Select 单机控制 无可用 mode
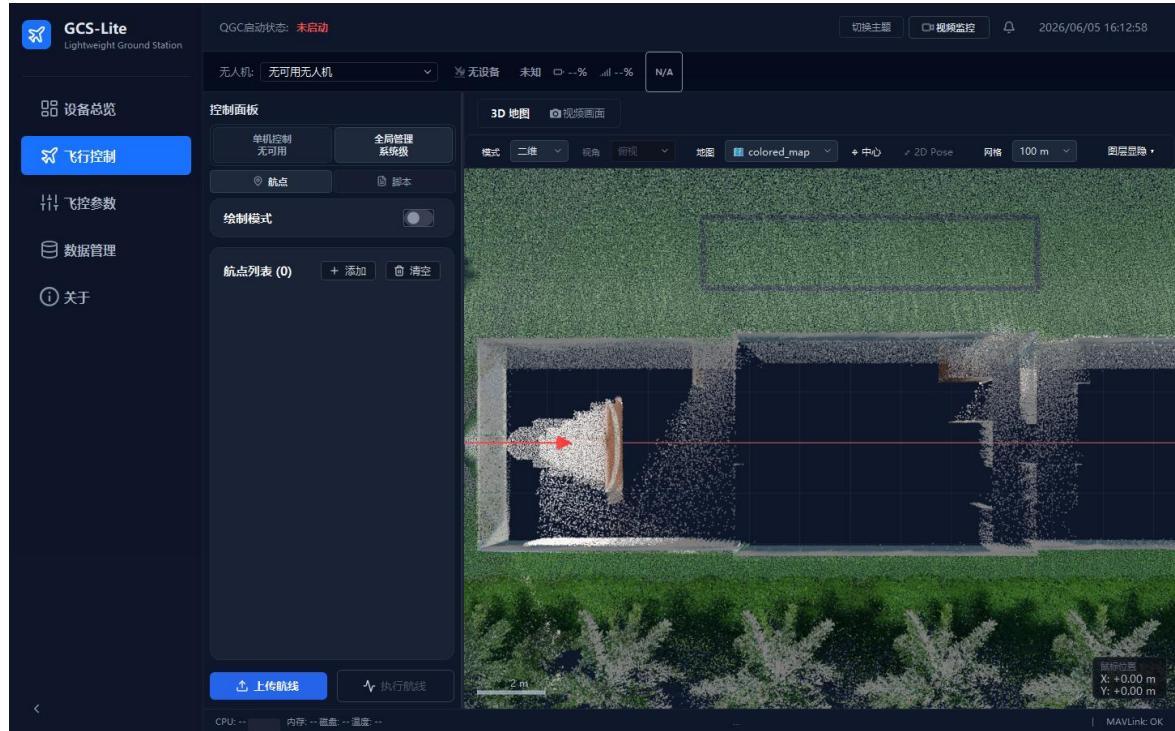This screenshot has height=731, width=1175. (x=272, y=145)
